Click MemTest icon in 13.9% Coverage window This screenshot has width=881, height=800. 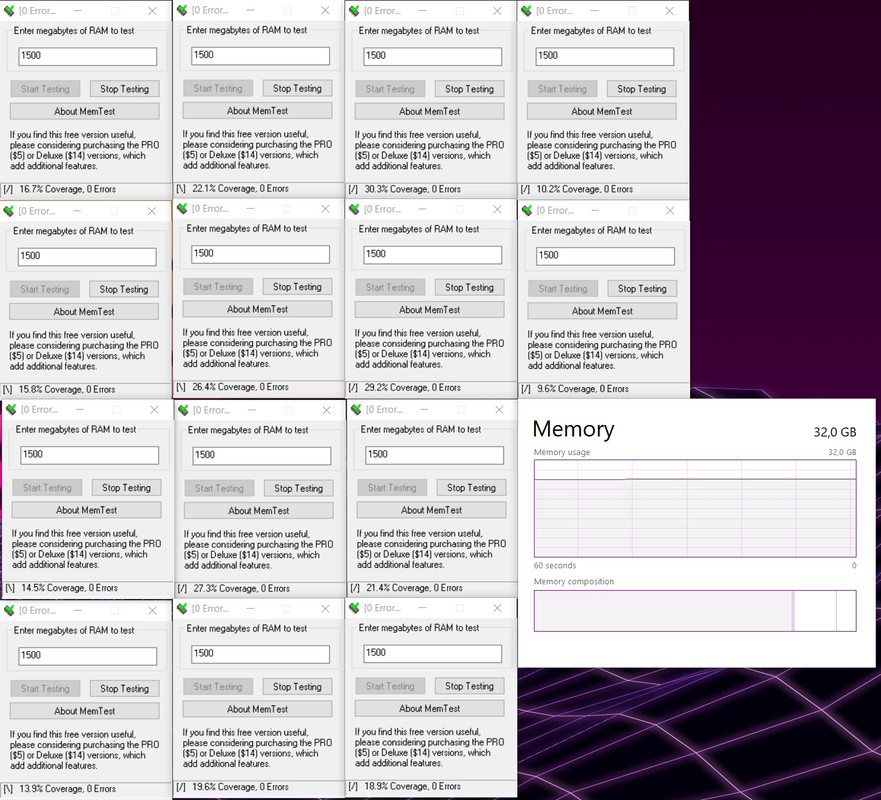pos(9,610)
